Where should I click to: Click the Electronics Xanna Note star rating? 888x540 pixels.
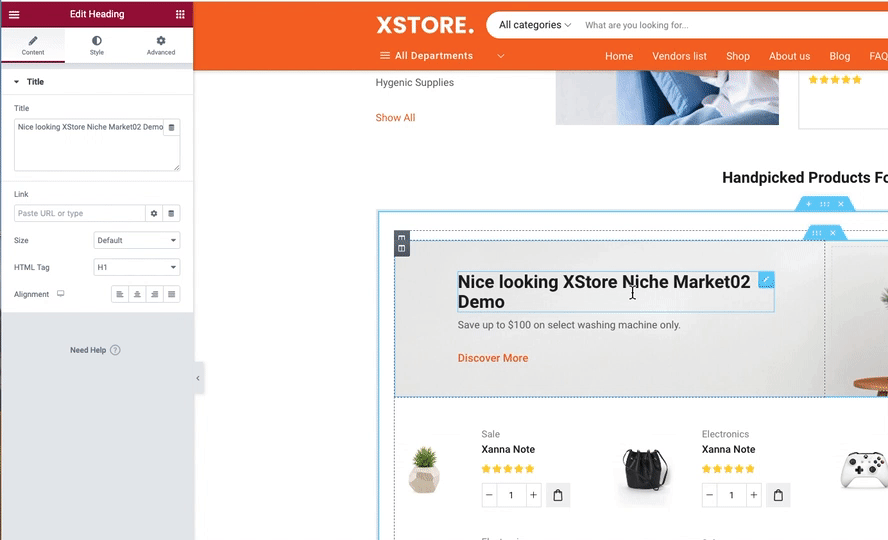(x=728, y=469)
